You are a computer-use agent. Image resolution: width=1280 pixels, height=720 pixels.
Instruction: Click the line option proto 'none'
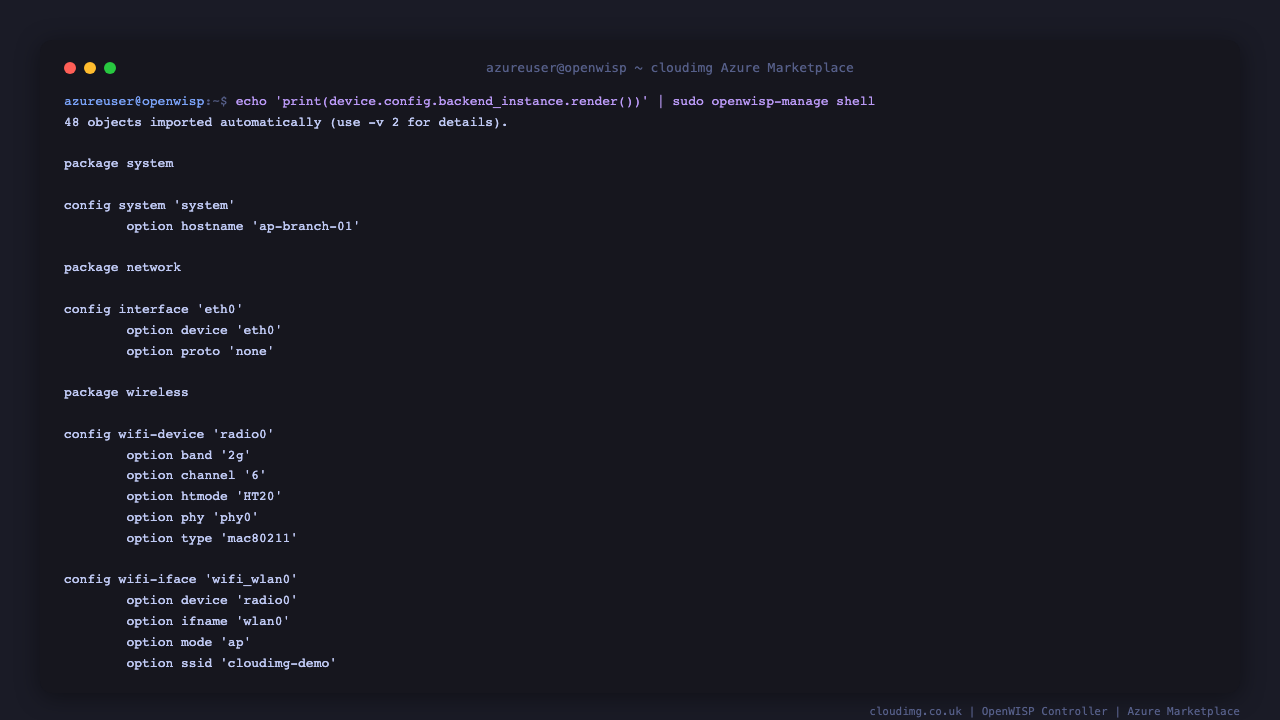point(200,352)
